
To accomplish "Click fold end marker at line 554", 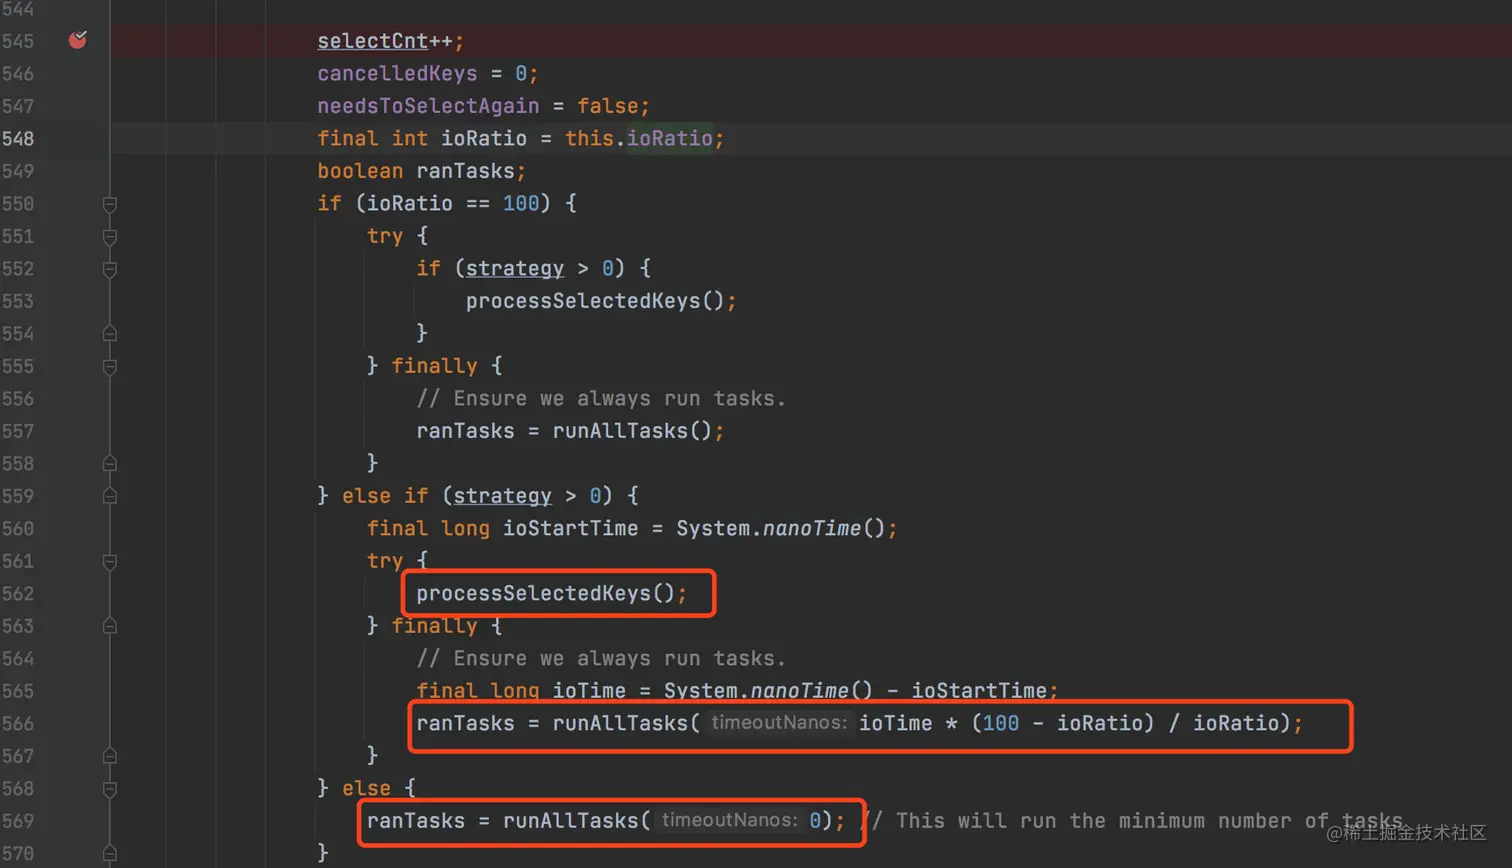I will point(110,334).
